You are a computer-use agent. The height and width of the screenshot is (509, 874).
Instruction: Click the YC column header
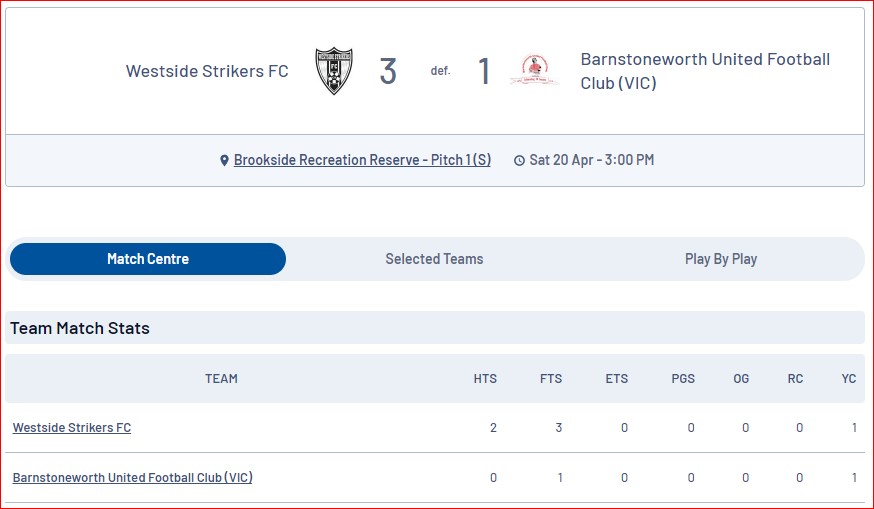coord(848,379)
